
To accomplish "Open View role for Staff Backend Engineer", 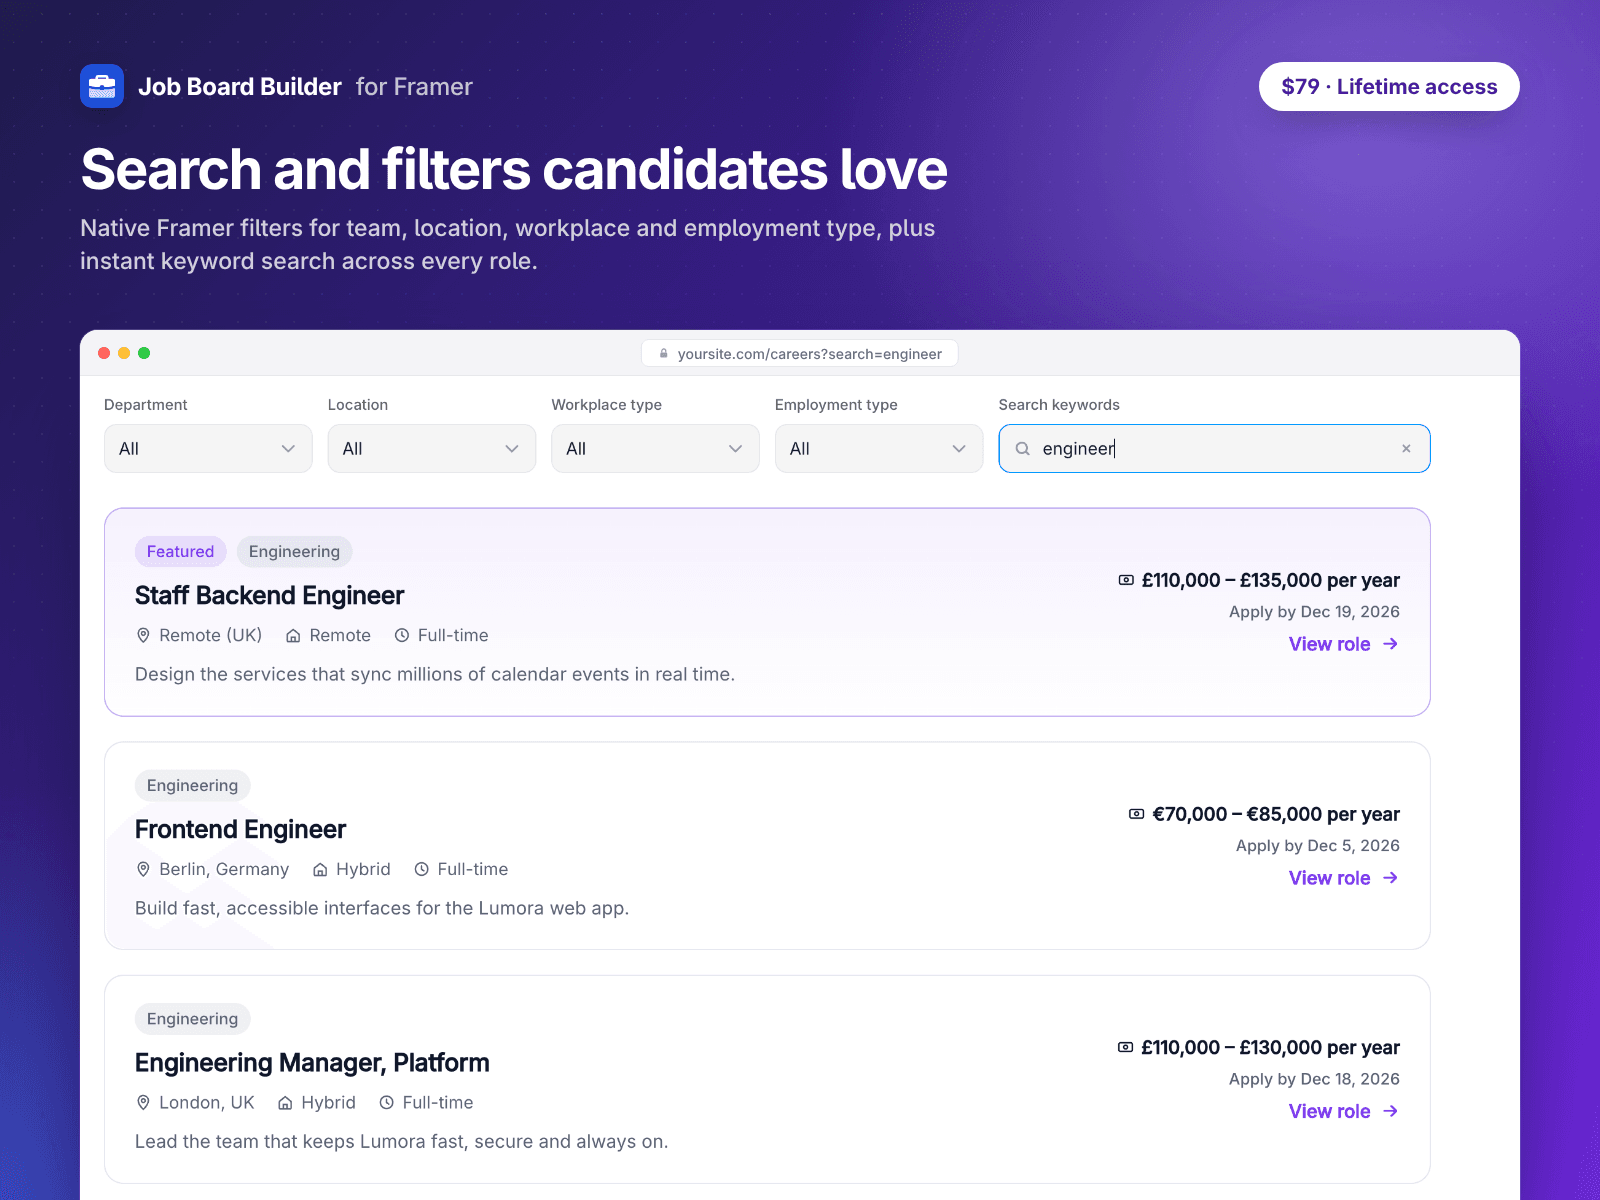I will point(1344,644).
